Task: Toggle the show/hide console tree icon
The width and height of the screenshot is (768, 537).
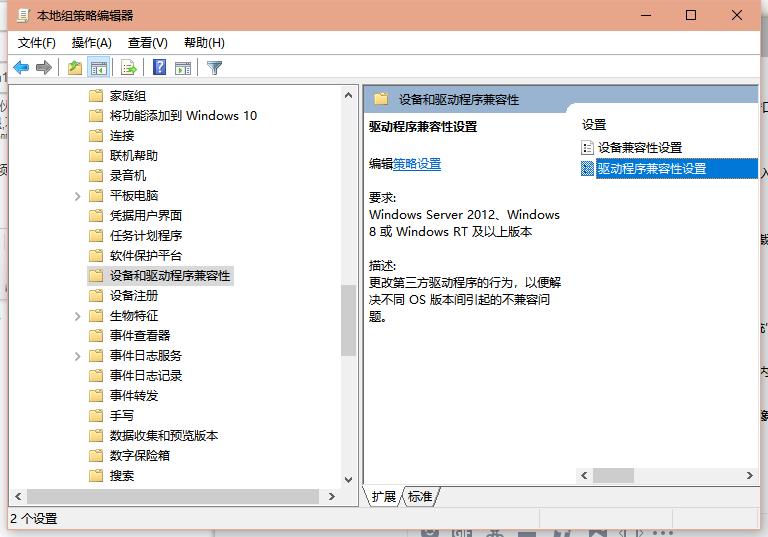Action: click(99, 68)
